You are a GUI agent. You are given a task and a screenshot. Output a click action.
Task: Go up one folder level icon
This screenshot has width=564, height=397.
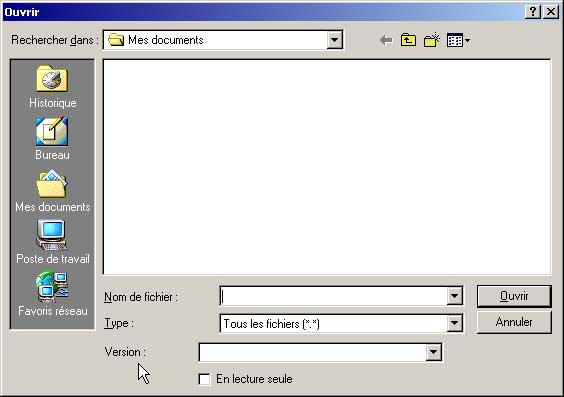point(408,40)
